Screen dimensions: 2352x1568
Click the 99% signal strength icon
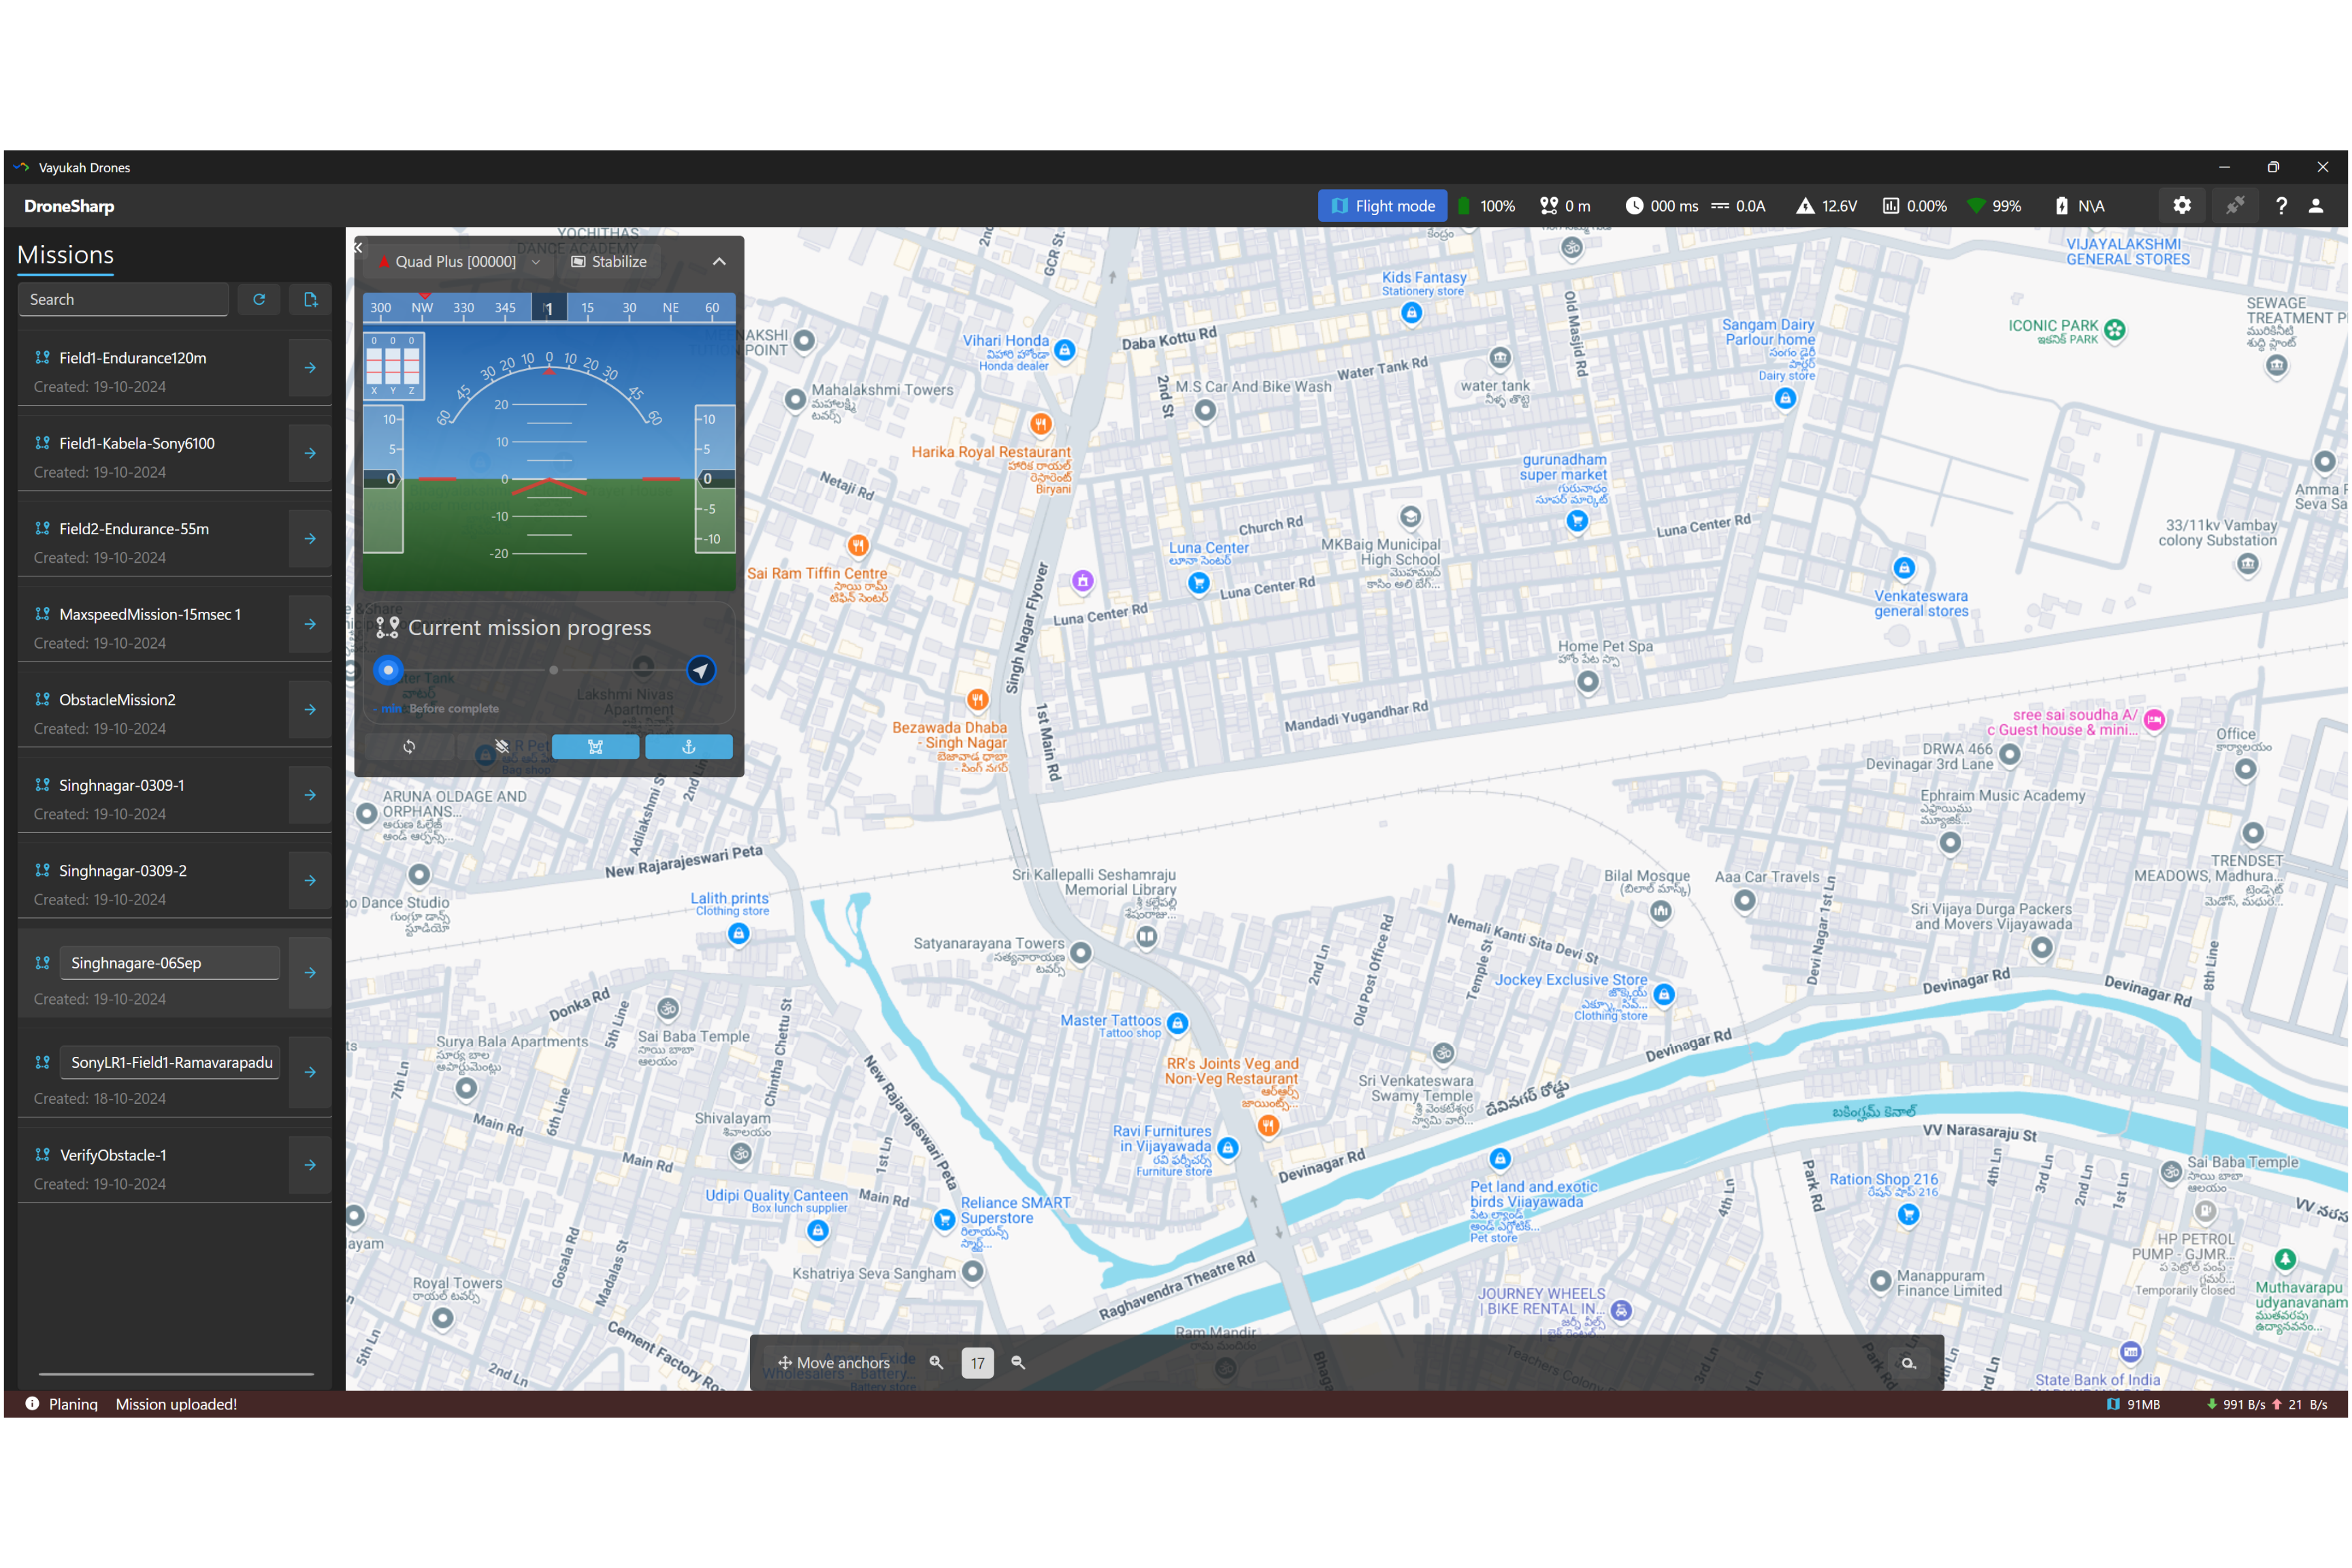[1976, 206]
